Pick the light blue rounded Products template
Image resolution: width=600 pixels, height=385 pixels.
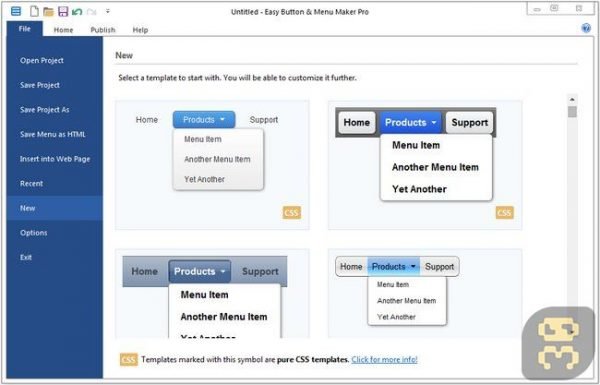click(212, 165)
